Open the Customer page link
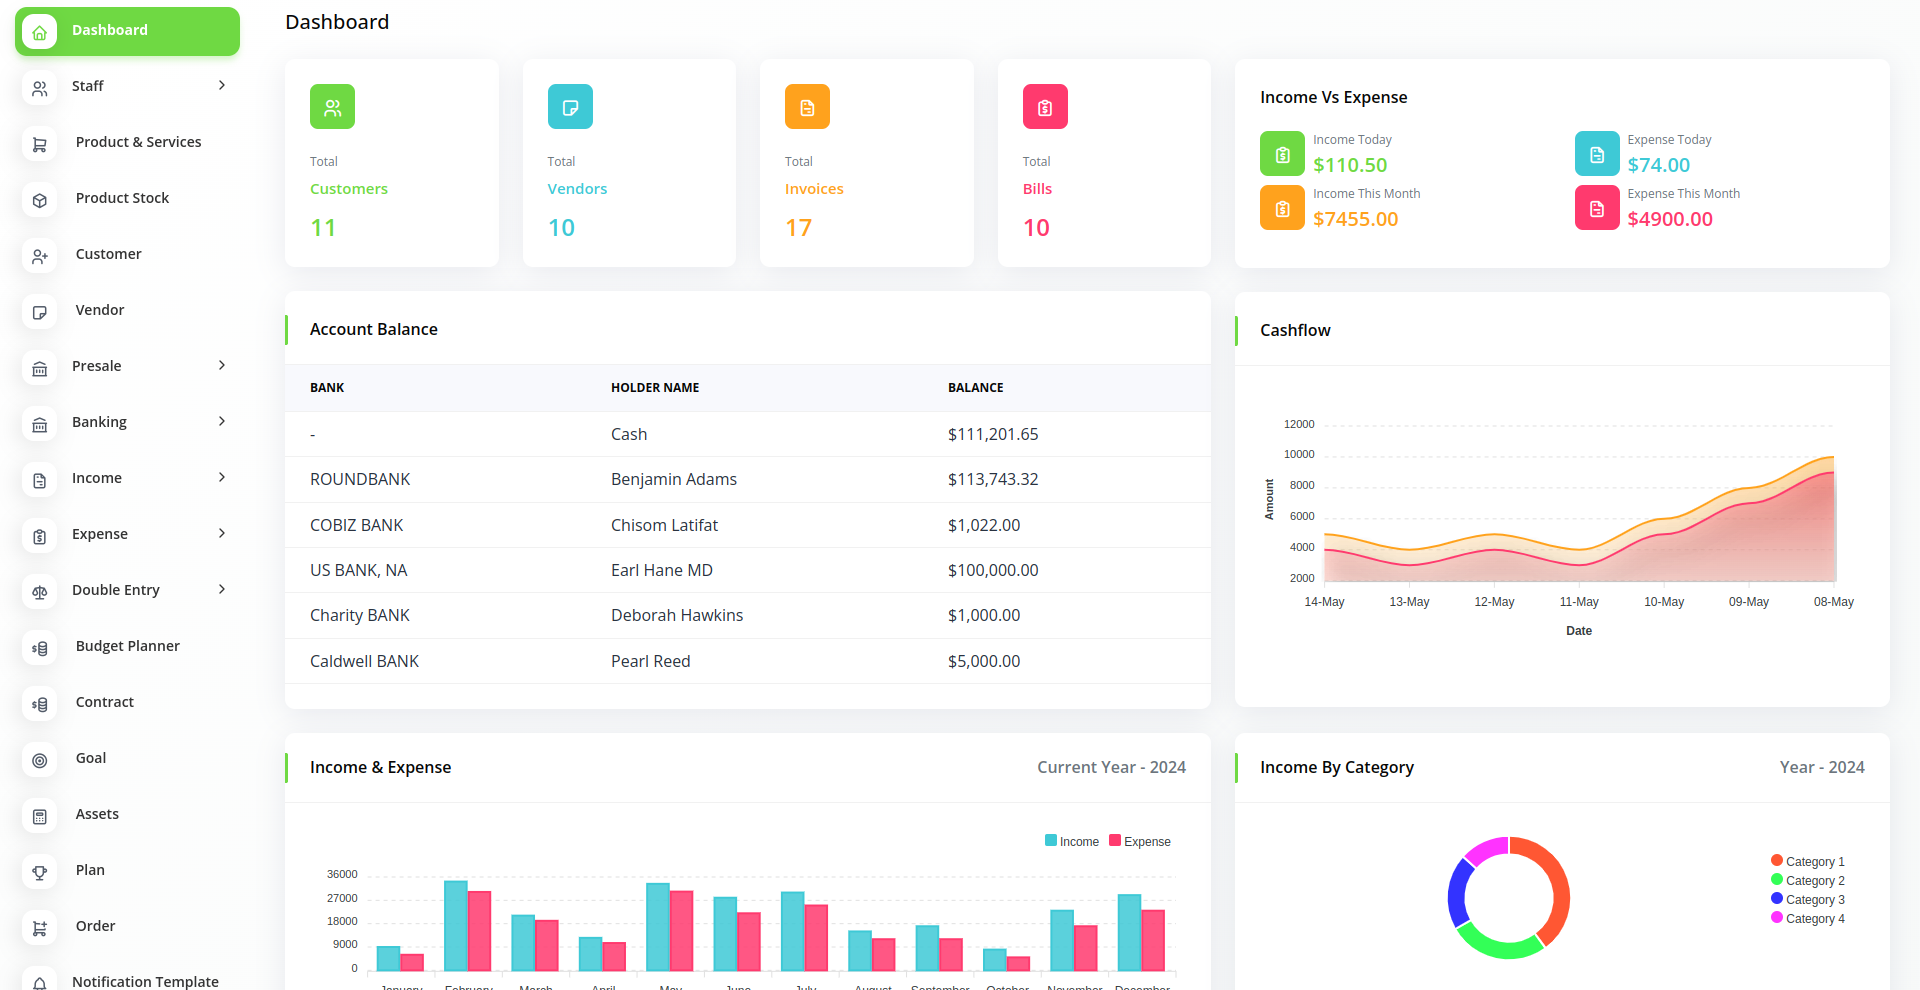 [x=108, y=254]
